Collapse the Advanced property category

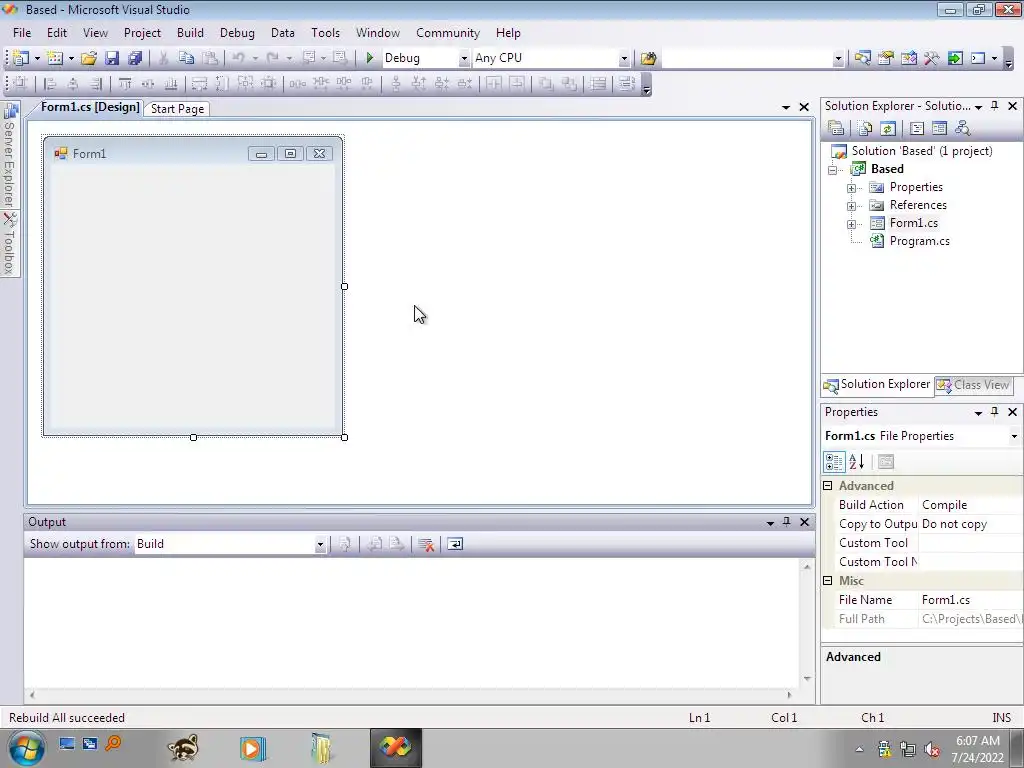coord(827,486)
